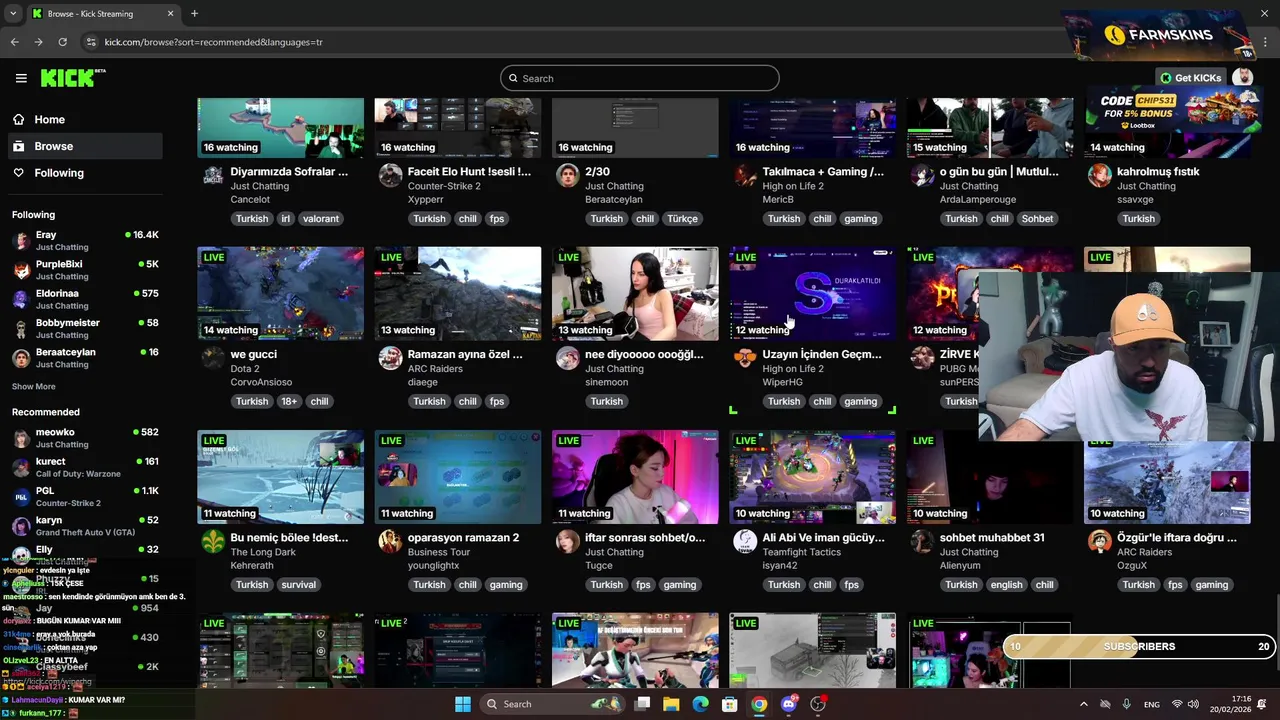Click Cancelot streamer avatar

(x=213, y=176)
